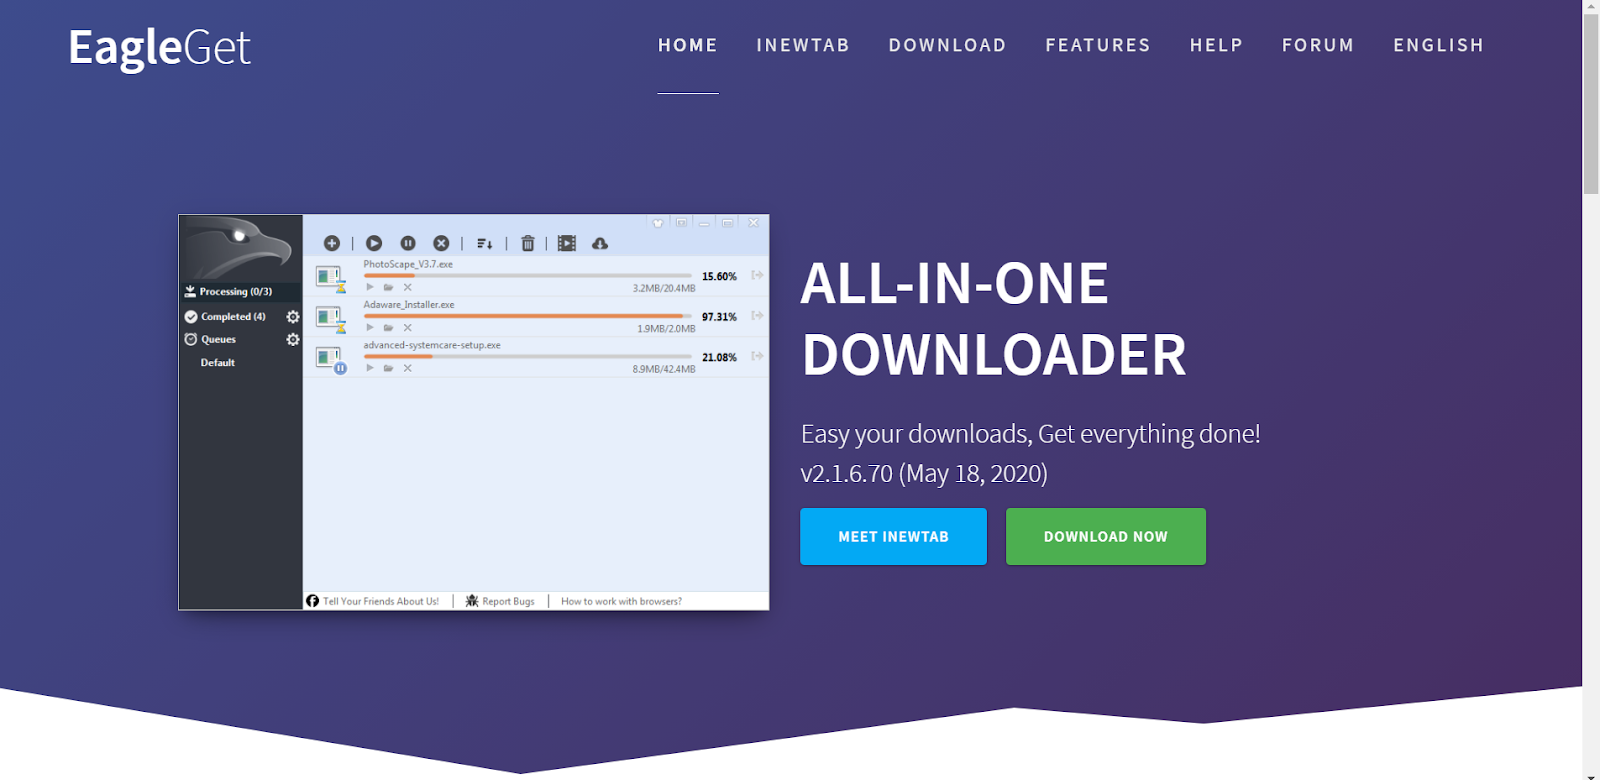
Task: Open folder icon under Adaware_Installer.exe
Action: [x=388, y=327]
